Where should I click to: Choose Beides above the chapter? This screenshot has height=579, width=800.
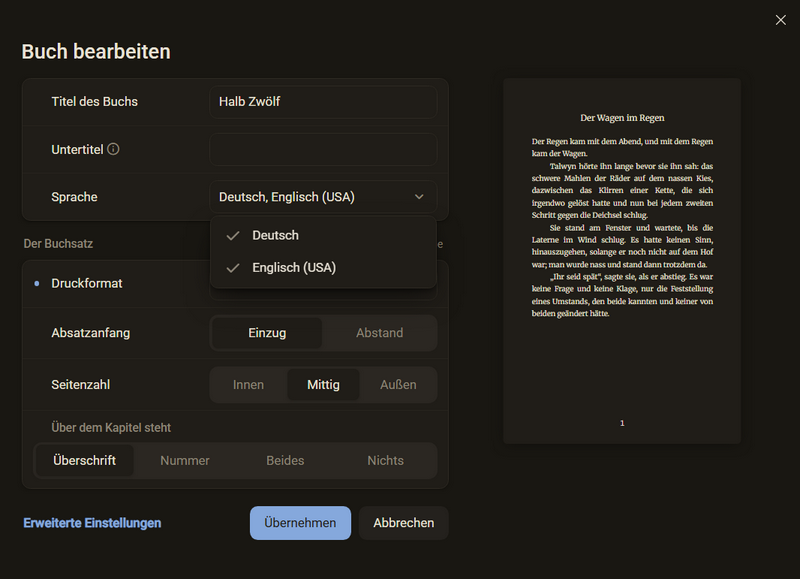(285, 461)
